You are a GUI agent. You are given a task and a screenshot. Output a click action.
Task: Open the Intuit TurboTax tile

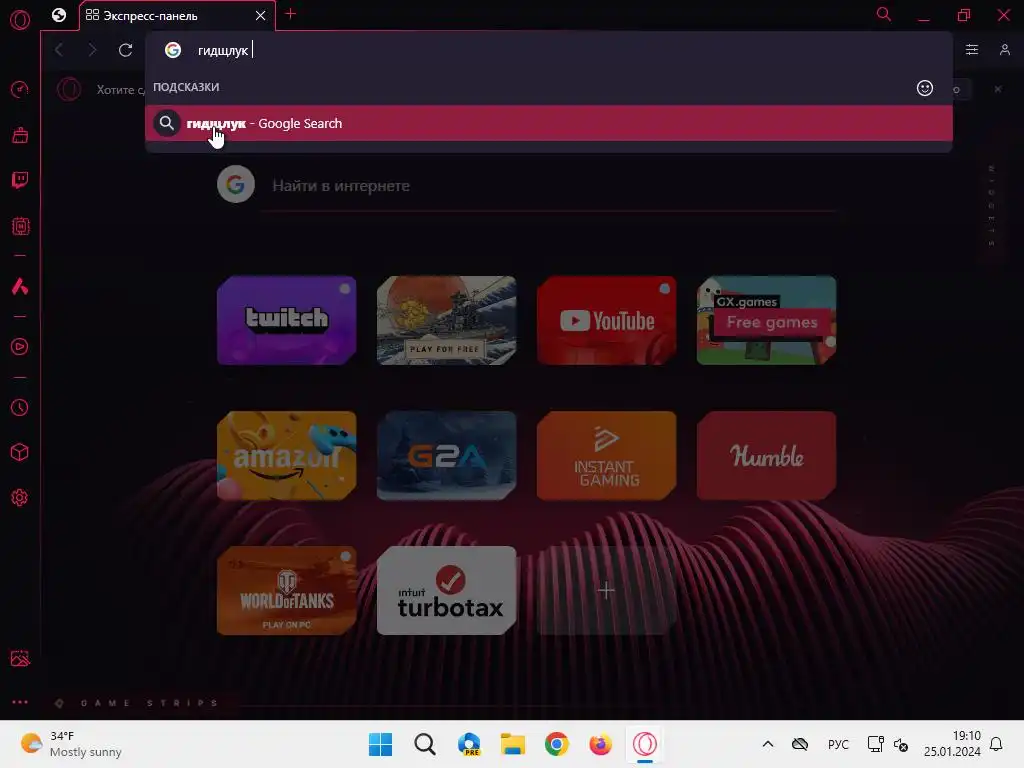coord(447,590)
